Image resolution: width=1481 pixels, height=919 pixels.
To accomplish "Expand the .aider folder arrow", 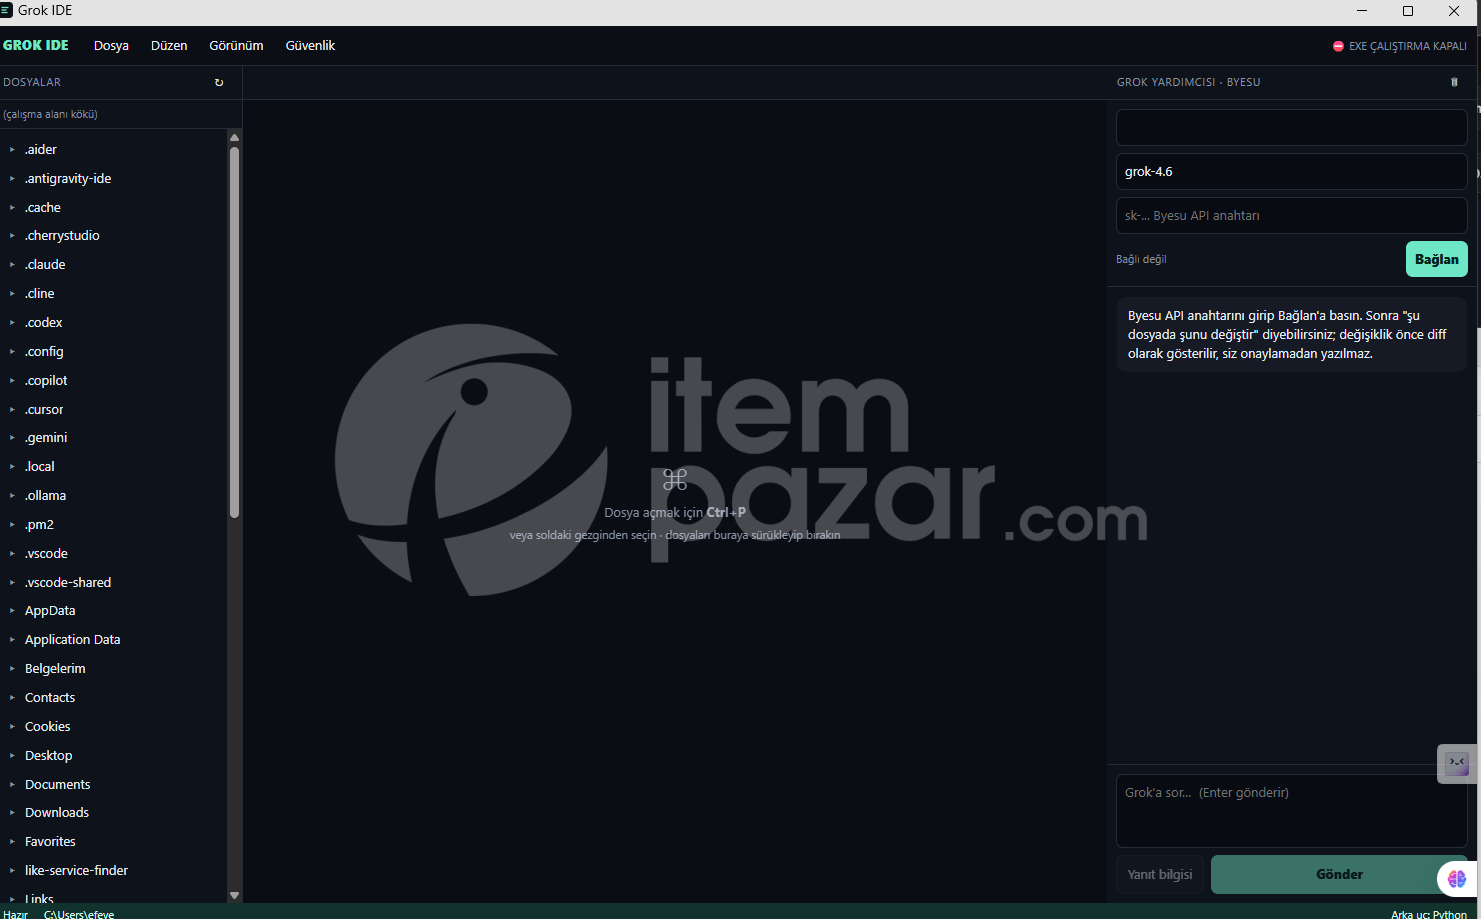I will 12,150.
